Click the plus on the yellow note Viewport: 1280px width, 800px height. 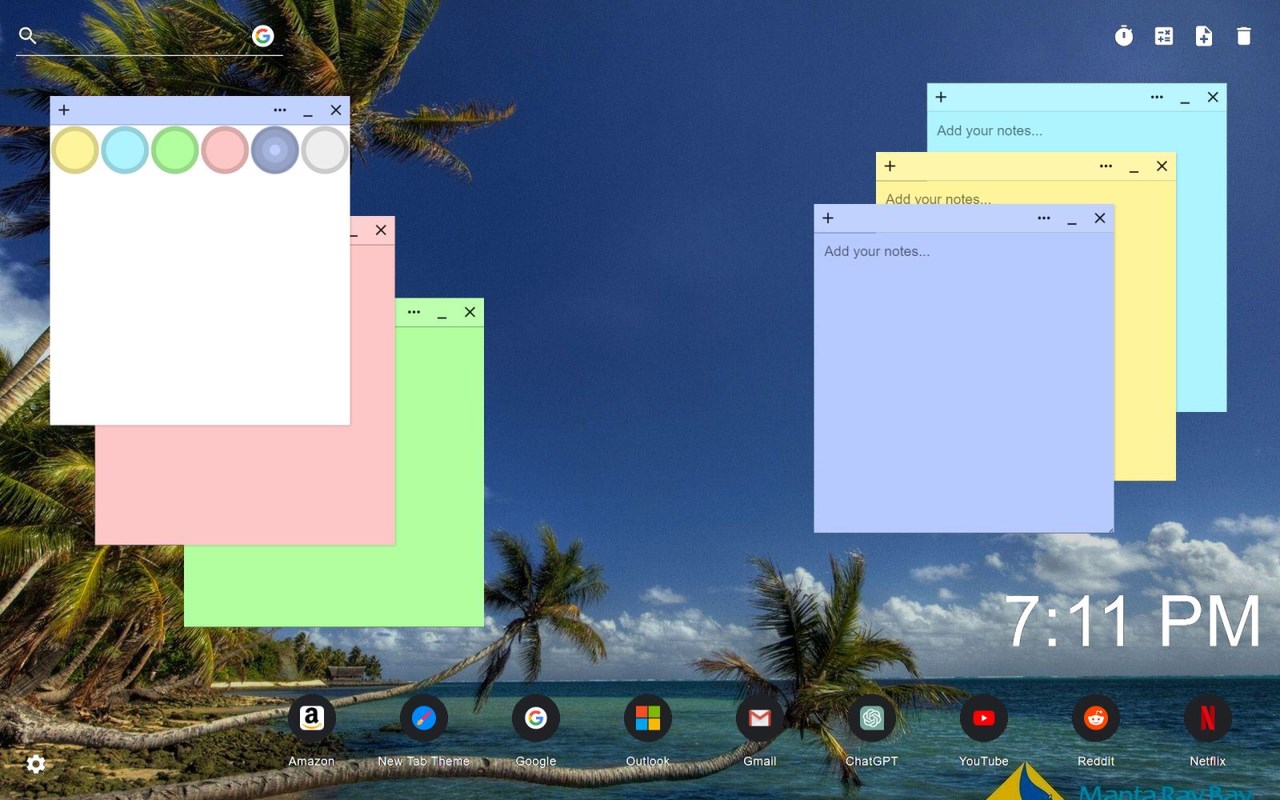click(x=890, y=166)
